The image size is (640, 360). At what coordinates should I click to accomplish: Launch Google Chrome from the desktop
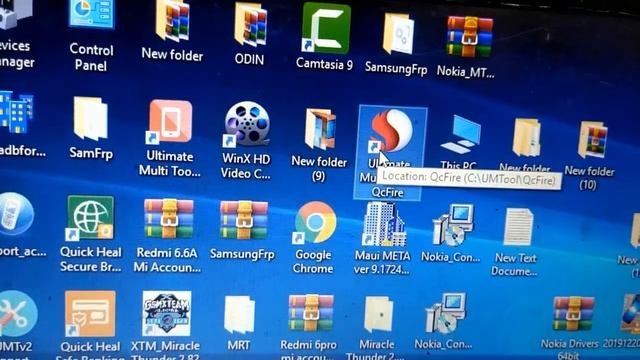[313, 238]
